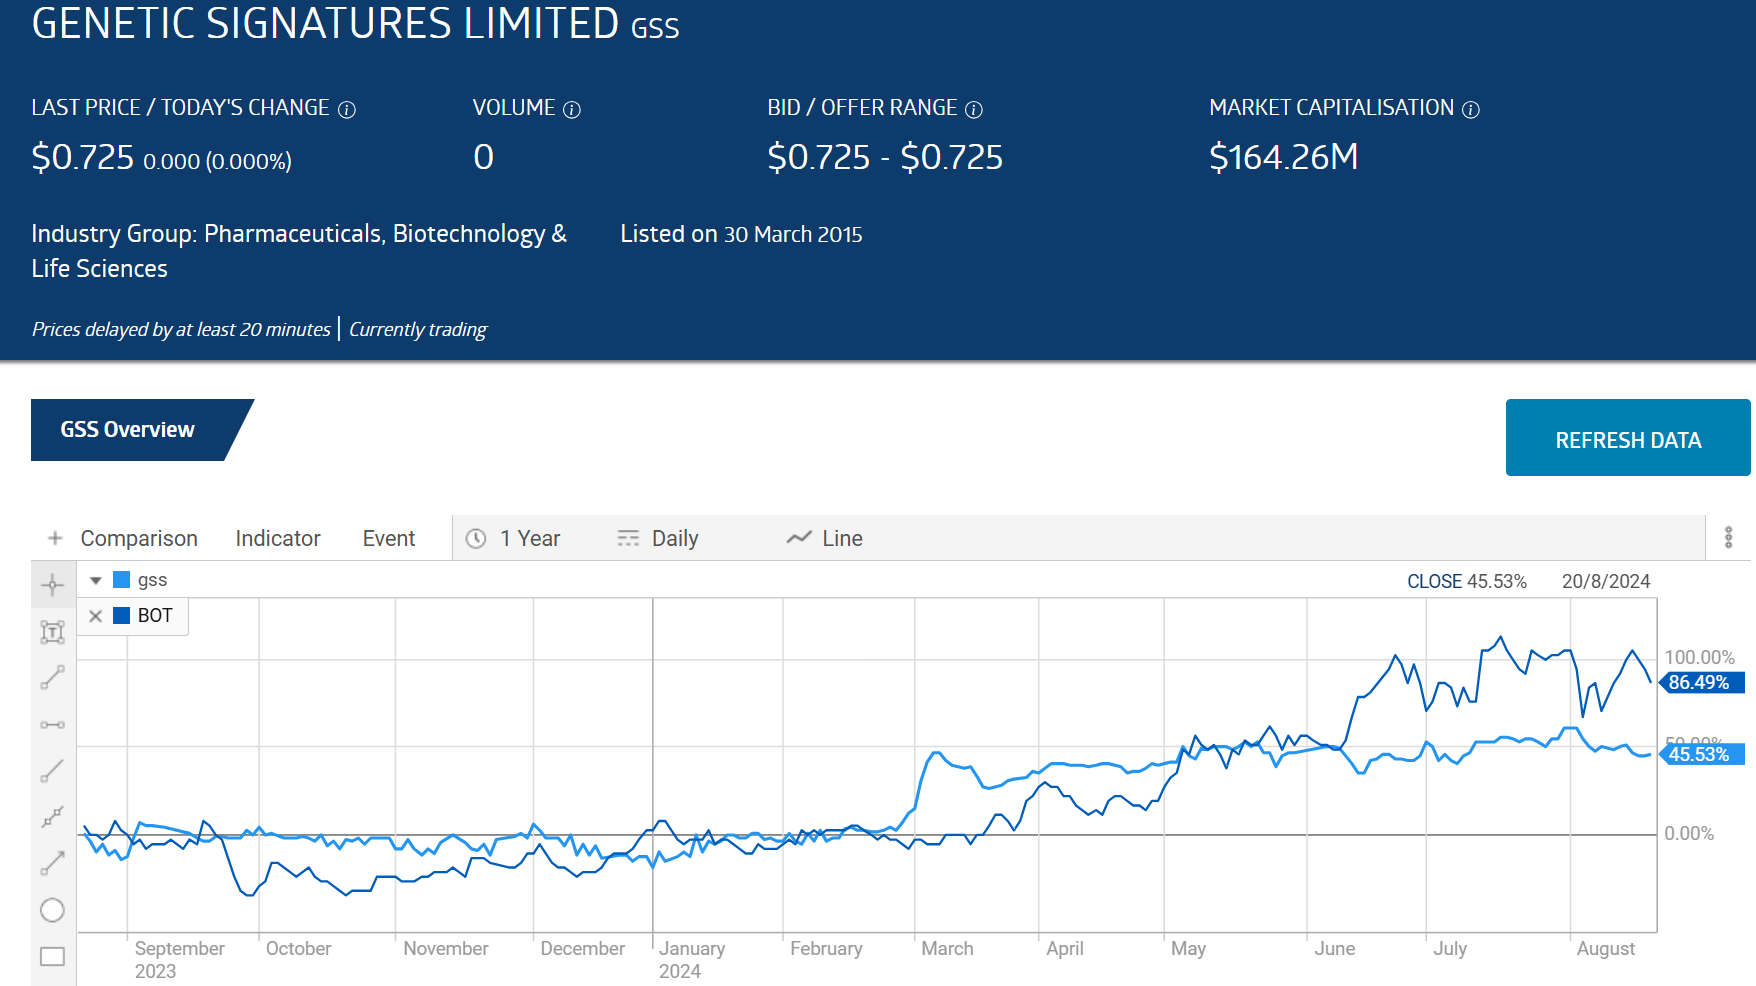
Task: Click the September 2023 axis label
Action: pyautogui.click(x=180, y=960)
